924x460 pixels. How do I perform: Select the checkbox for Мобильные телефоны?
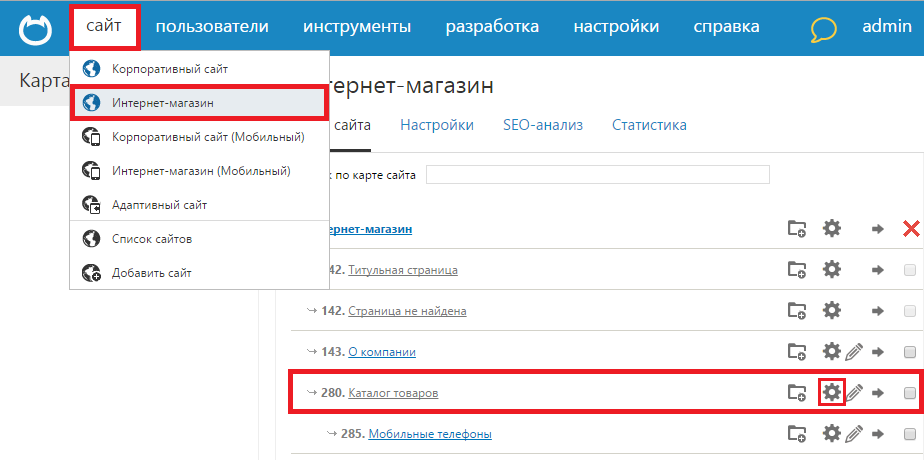pyautogui.click(x=910, y=434)
